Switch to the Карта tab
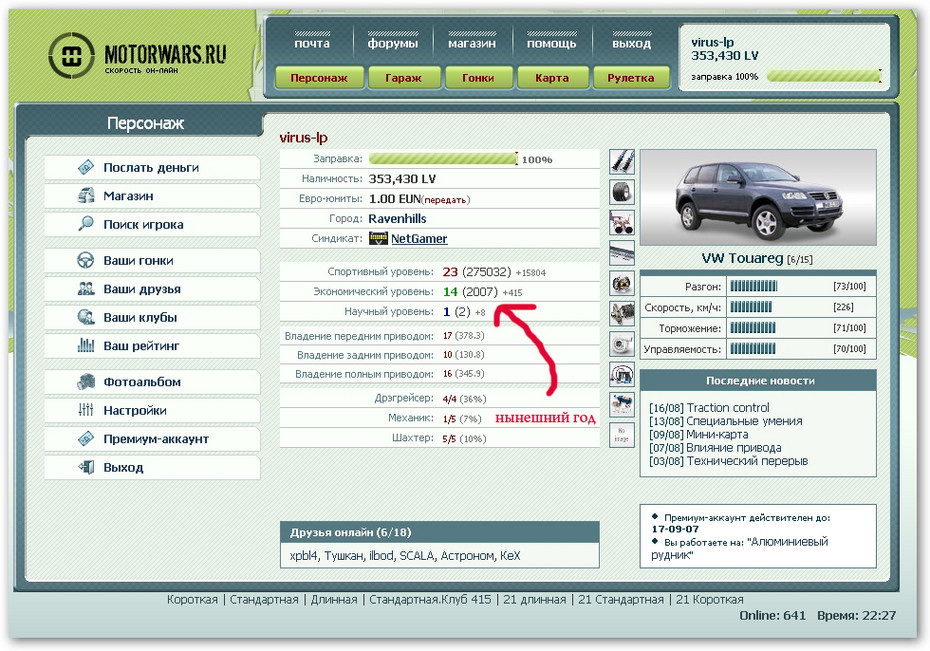This screenshot has height=651, width=930. coord(552,78)
